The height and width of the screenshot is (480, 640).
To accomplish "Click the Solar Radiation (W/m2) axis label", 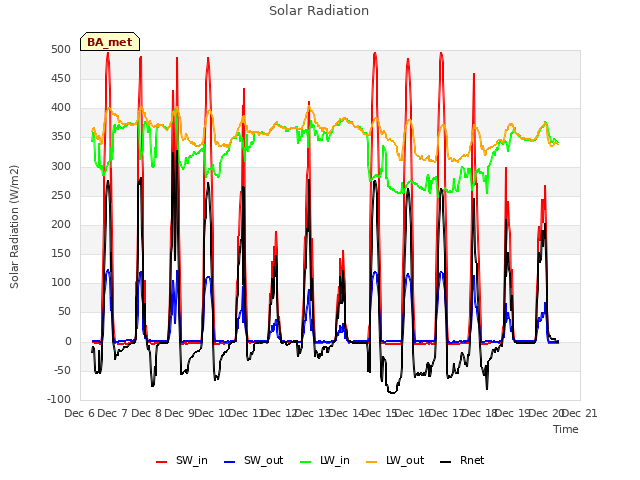I will [14, 227].
